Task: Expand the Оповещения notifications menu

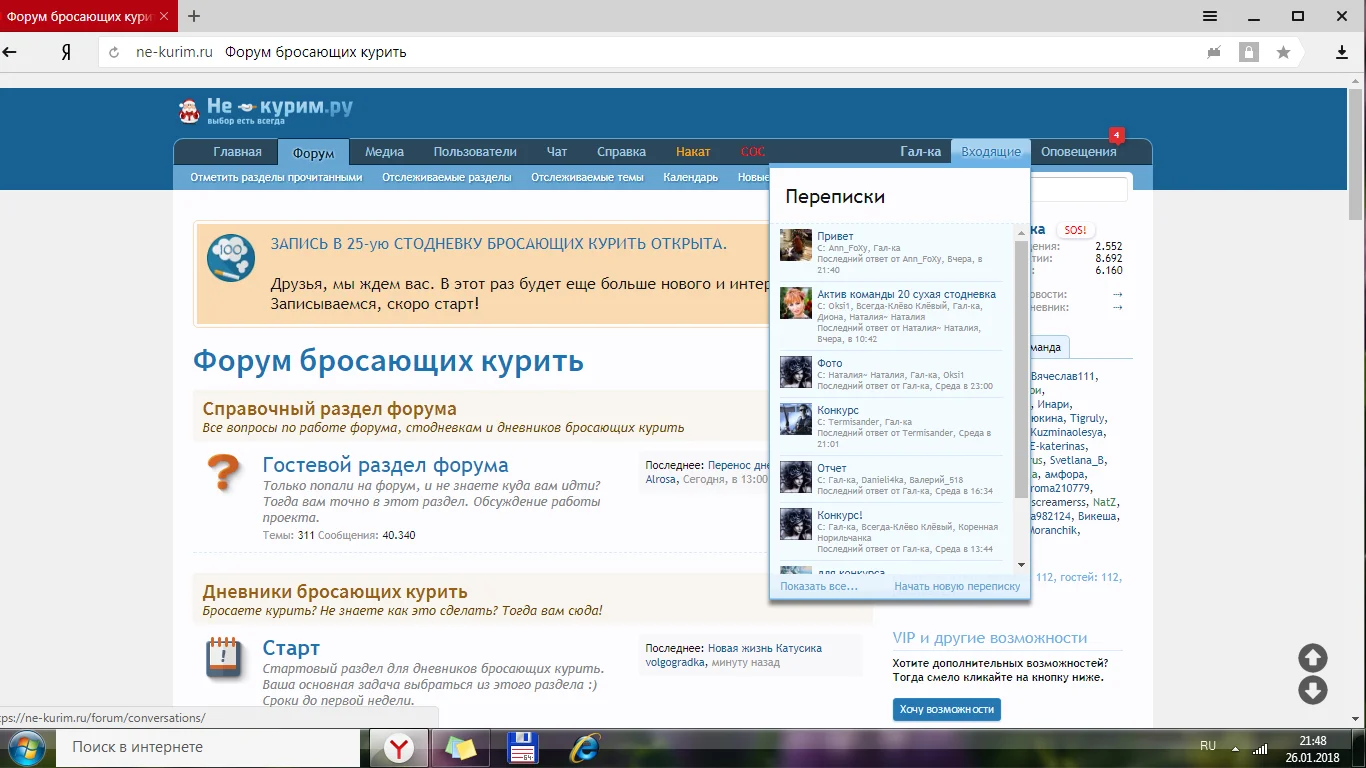Action: [x=1078, y=152]
